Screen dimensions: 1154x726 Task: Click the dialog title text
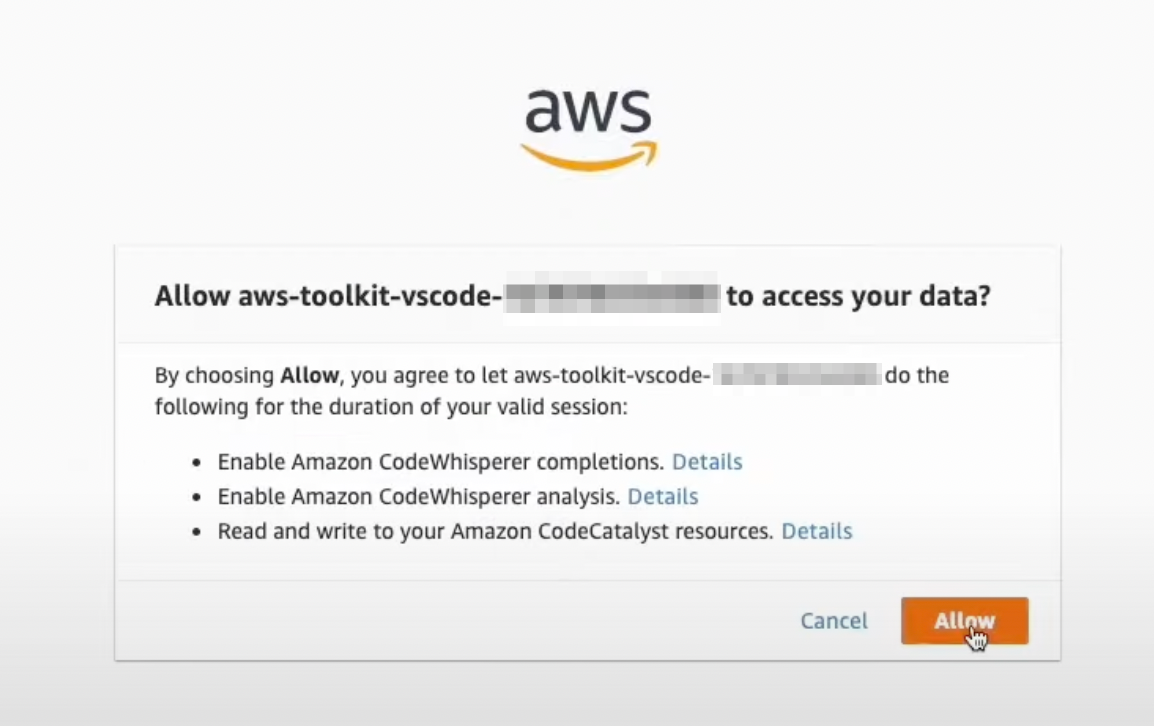(x=573, y=296)
